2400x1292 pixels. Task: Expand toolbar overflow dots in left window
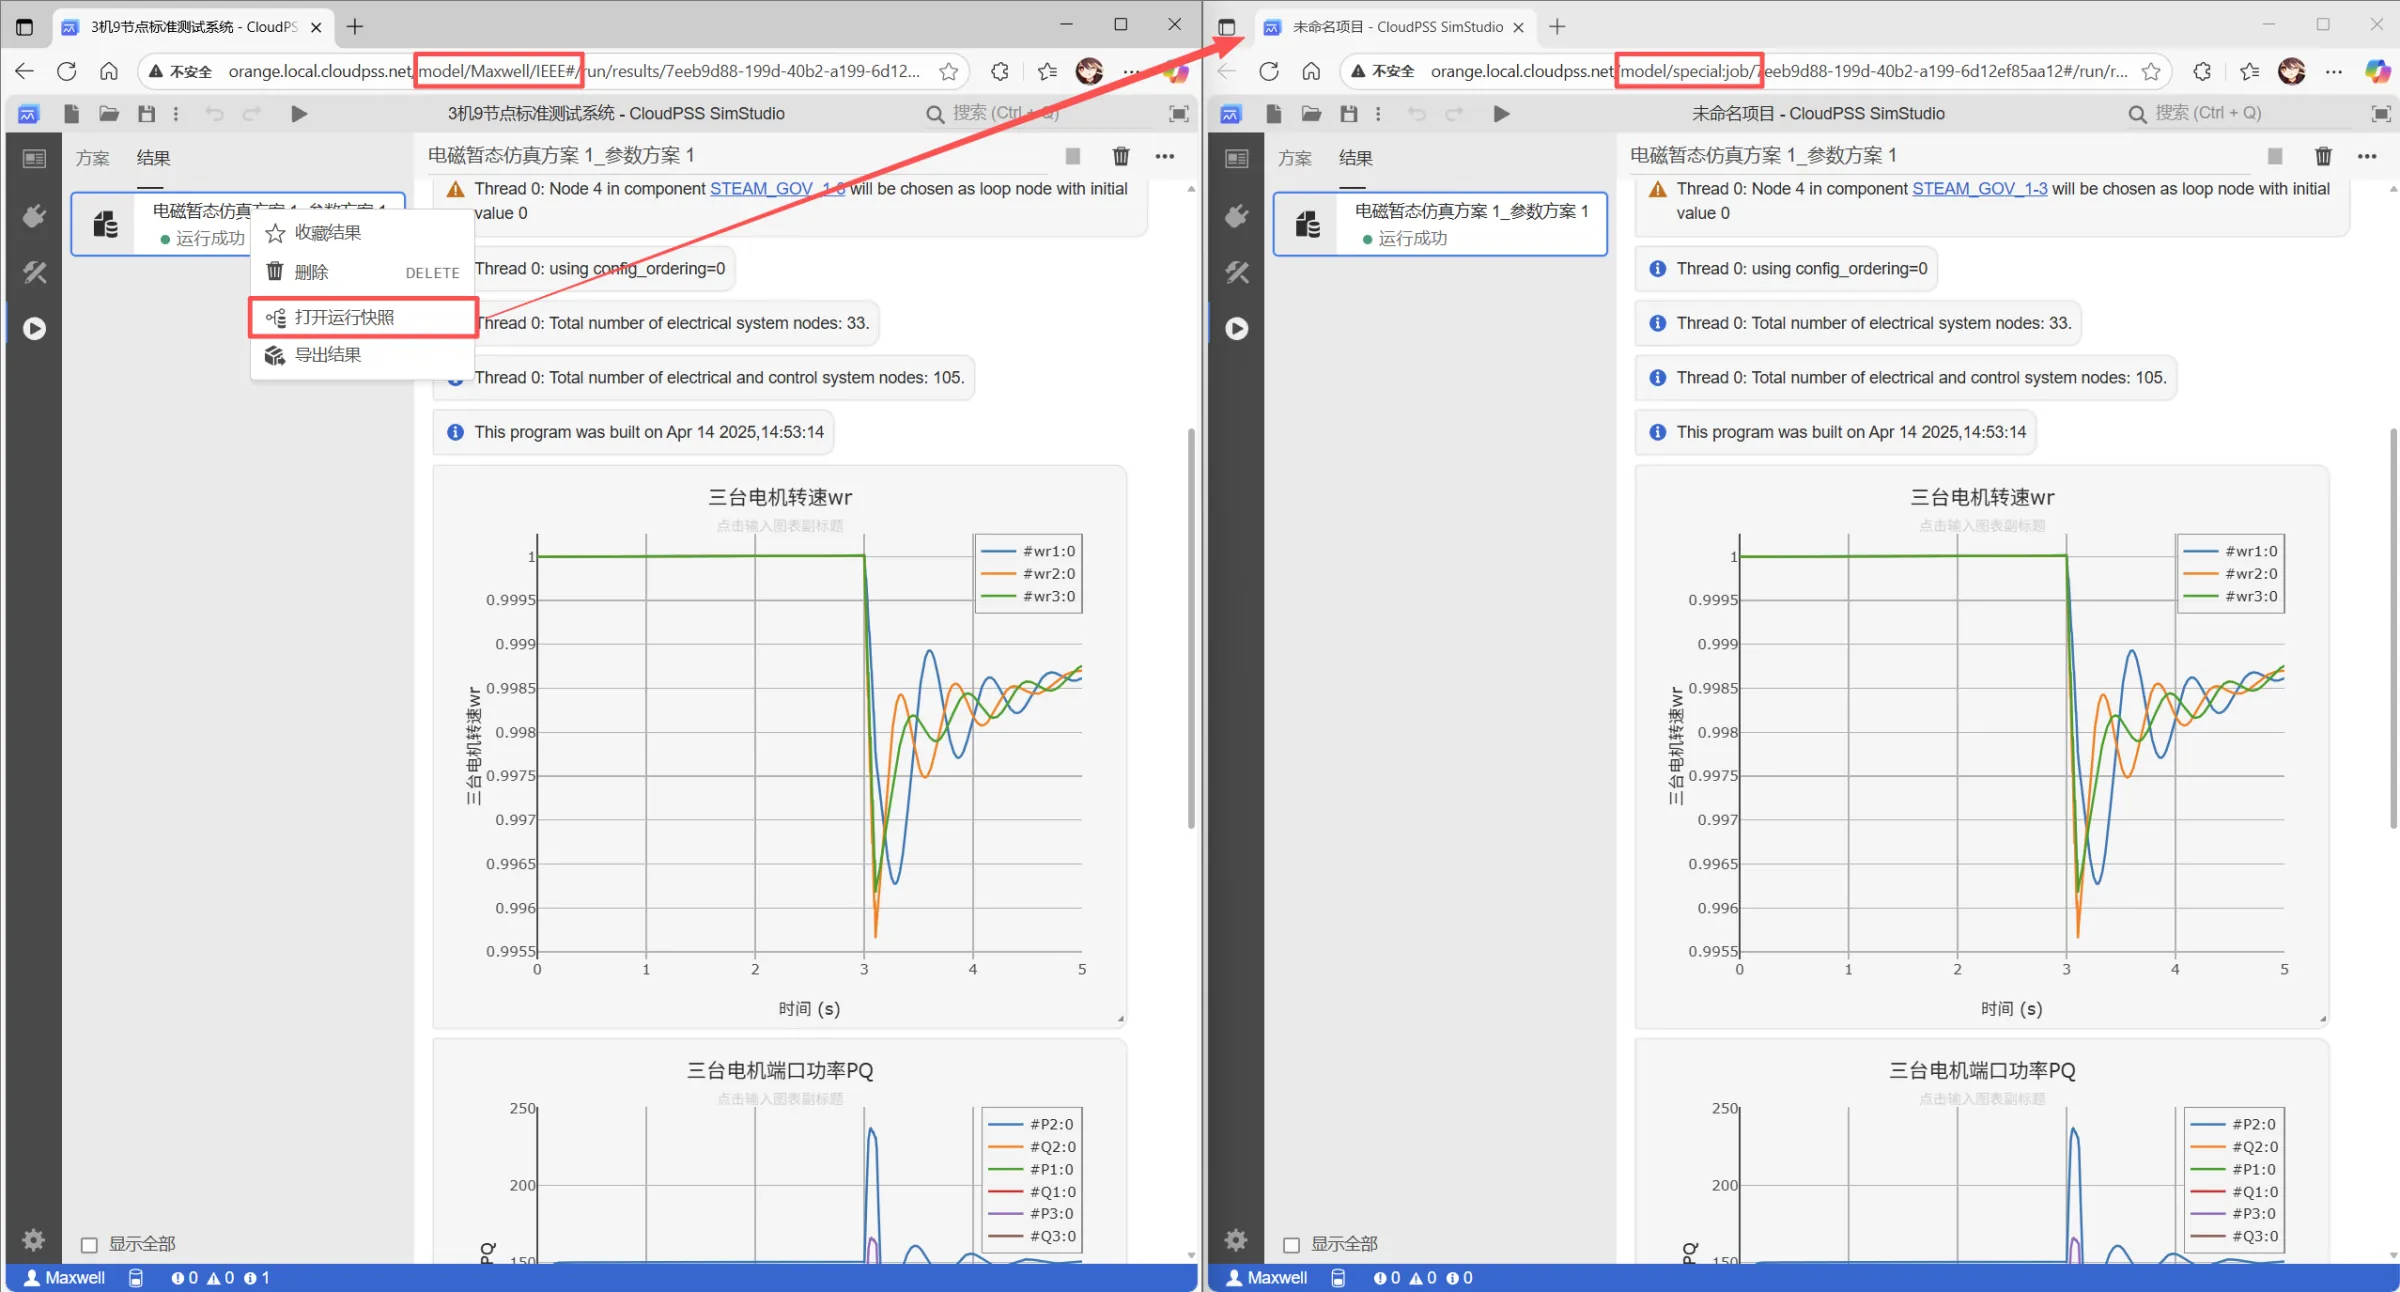click(176, 114)
